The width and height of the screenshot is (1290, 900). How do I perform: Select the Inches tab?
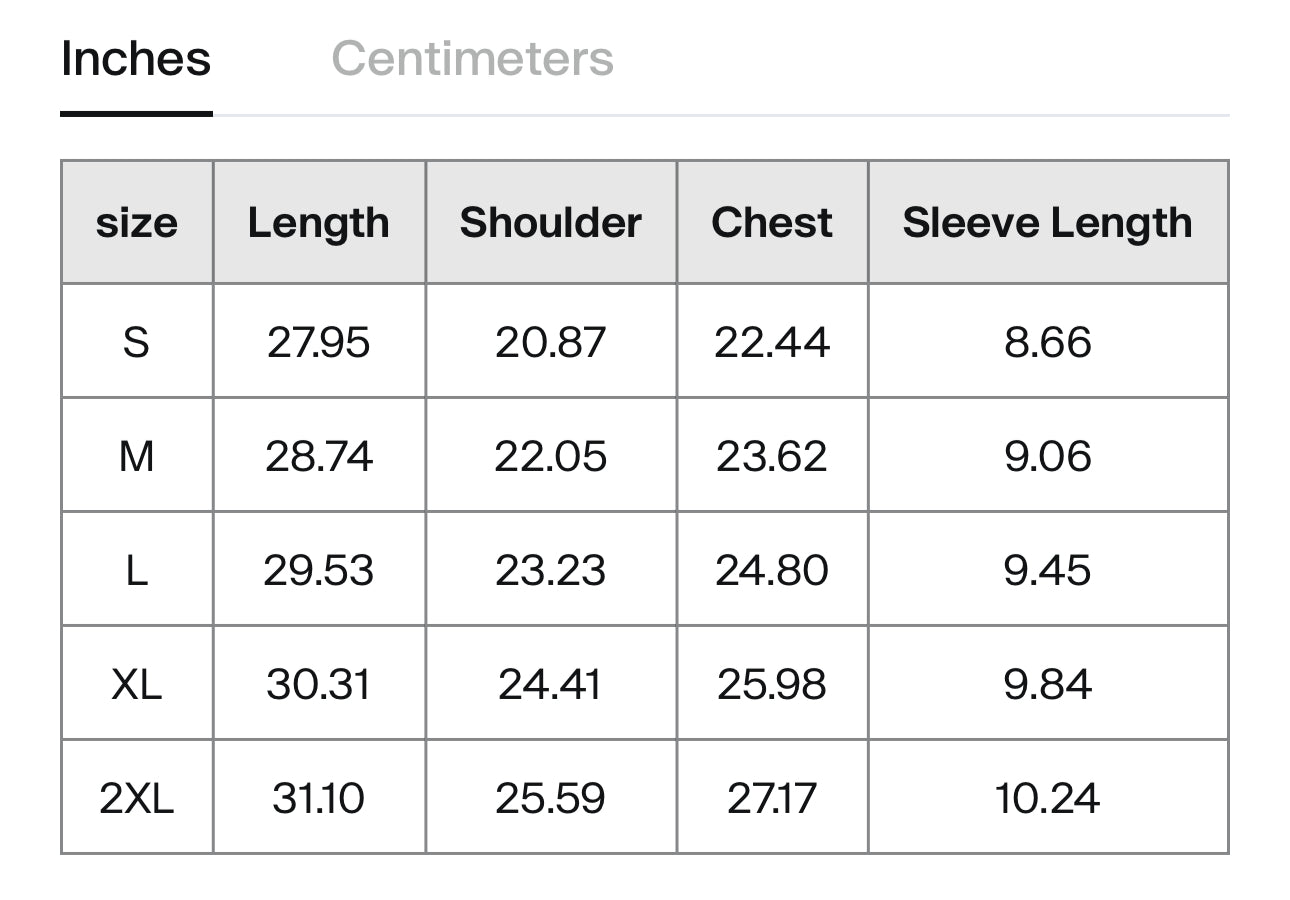[136, 58]
